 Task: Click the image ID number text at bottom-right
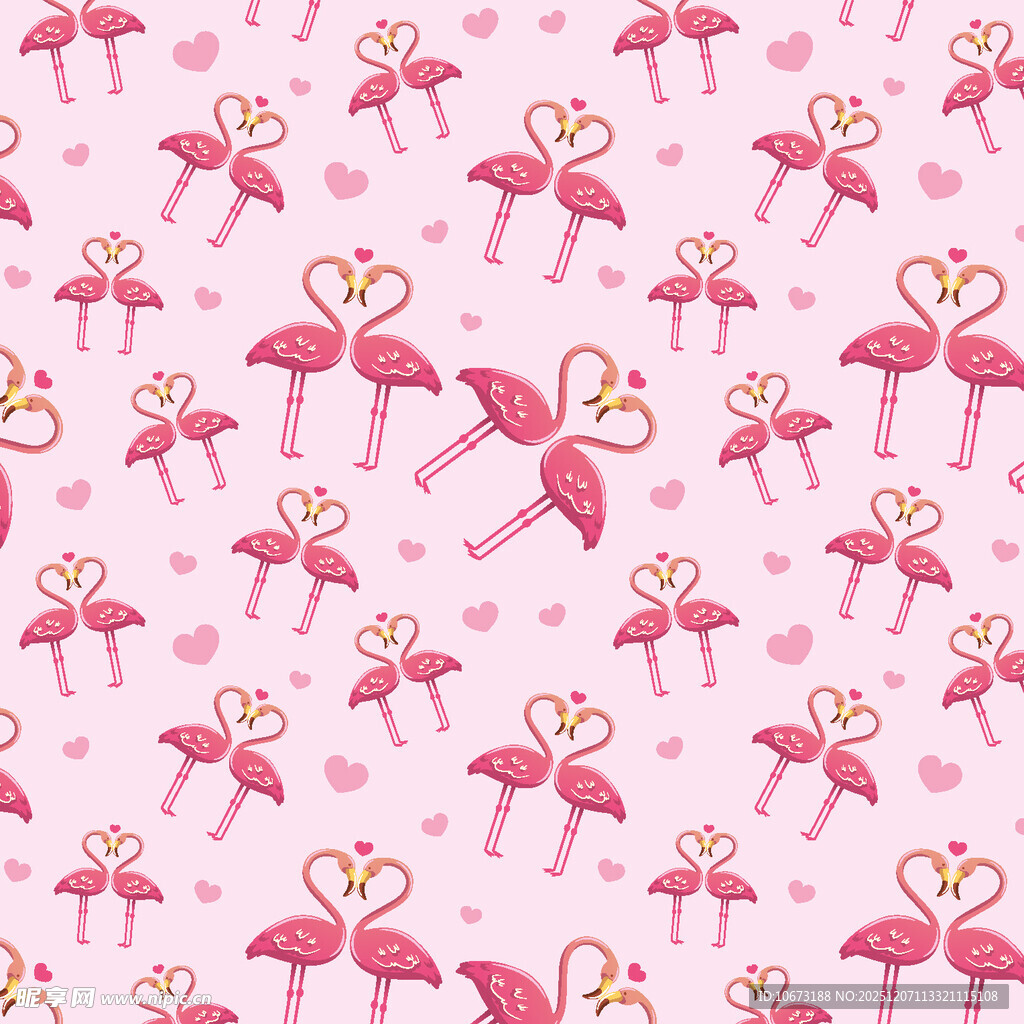point(796,996)
